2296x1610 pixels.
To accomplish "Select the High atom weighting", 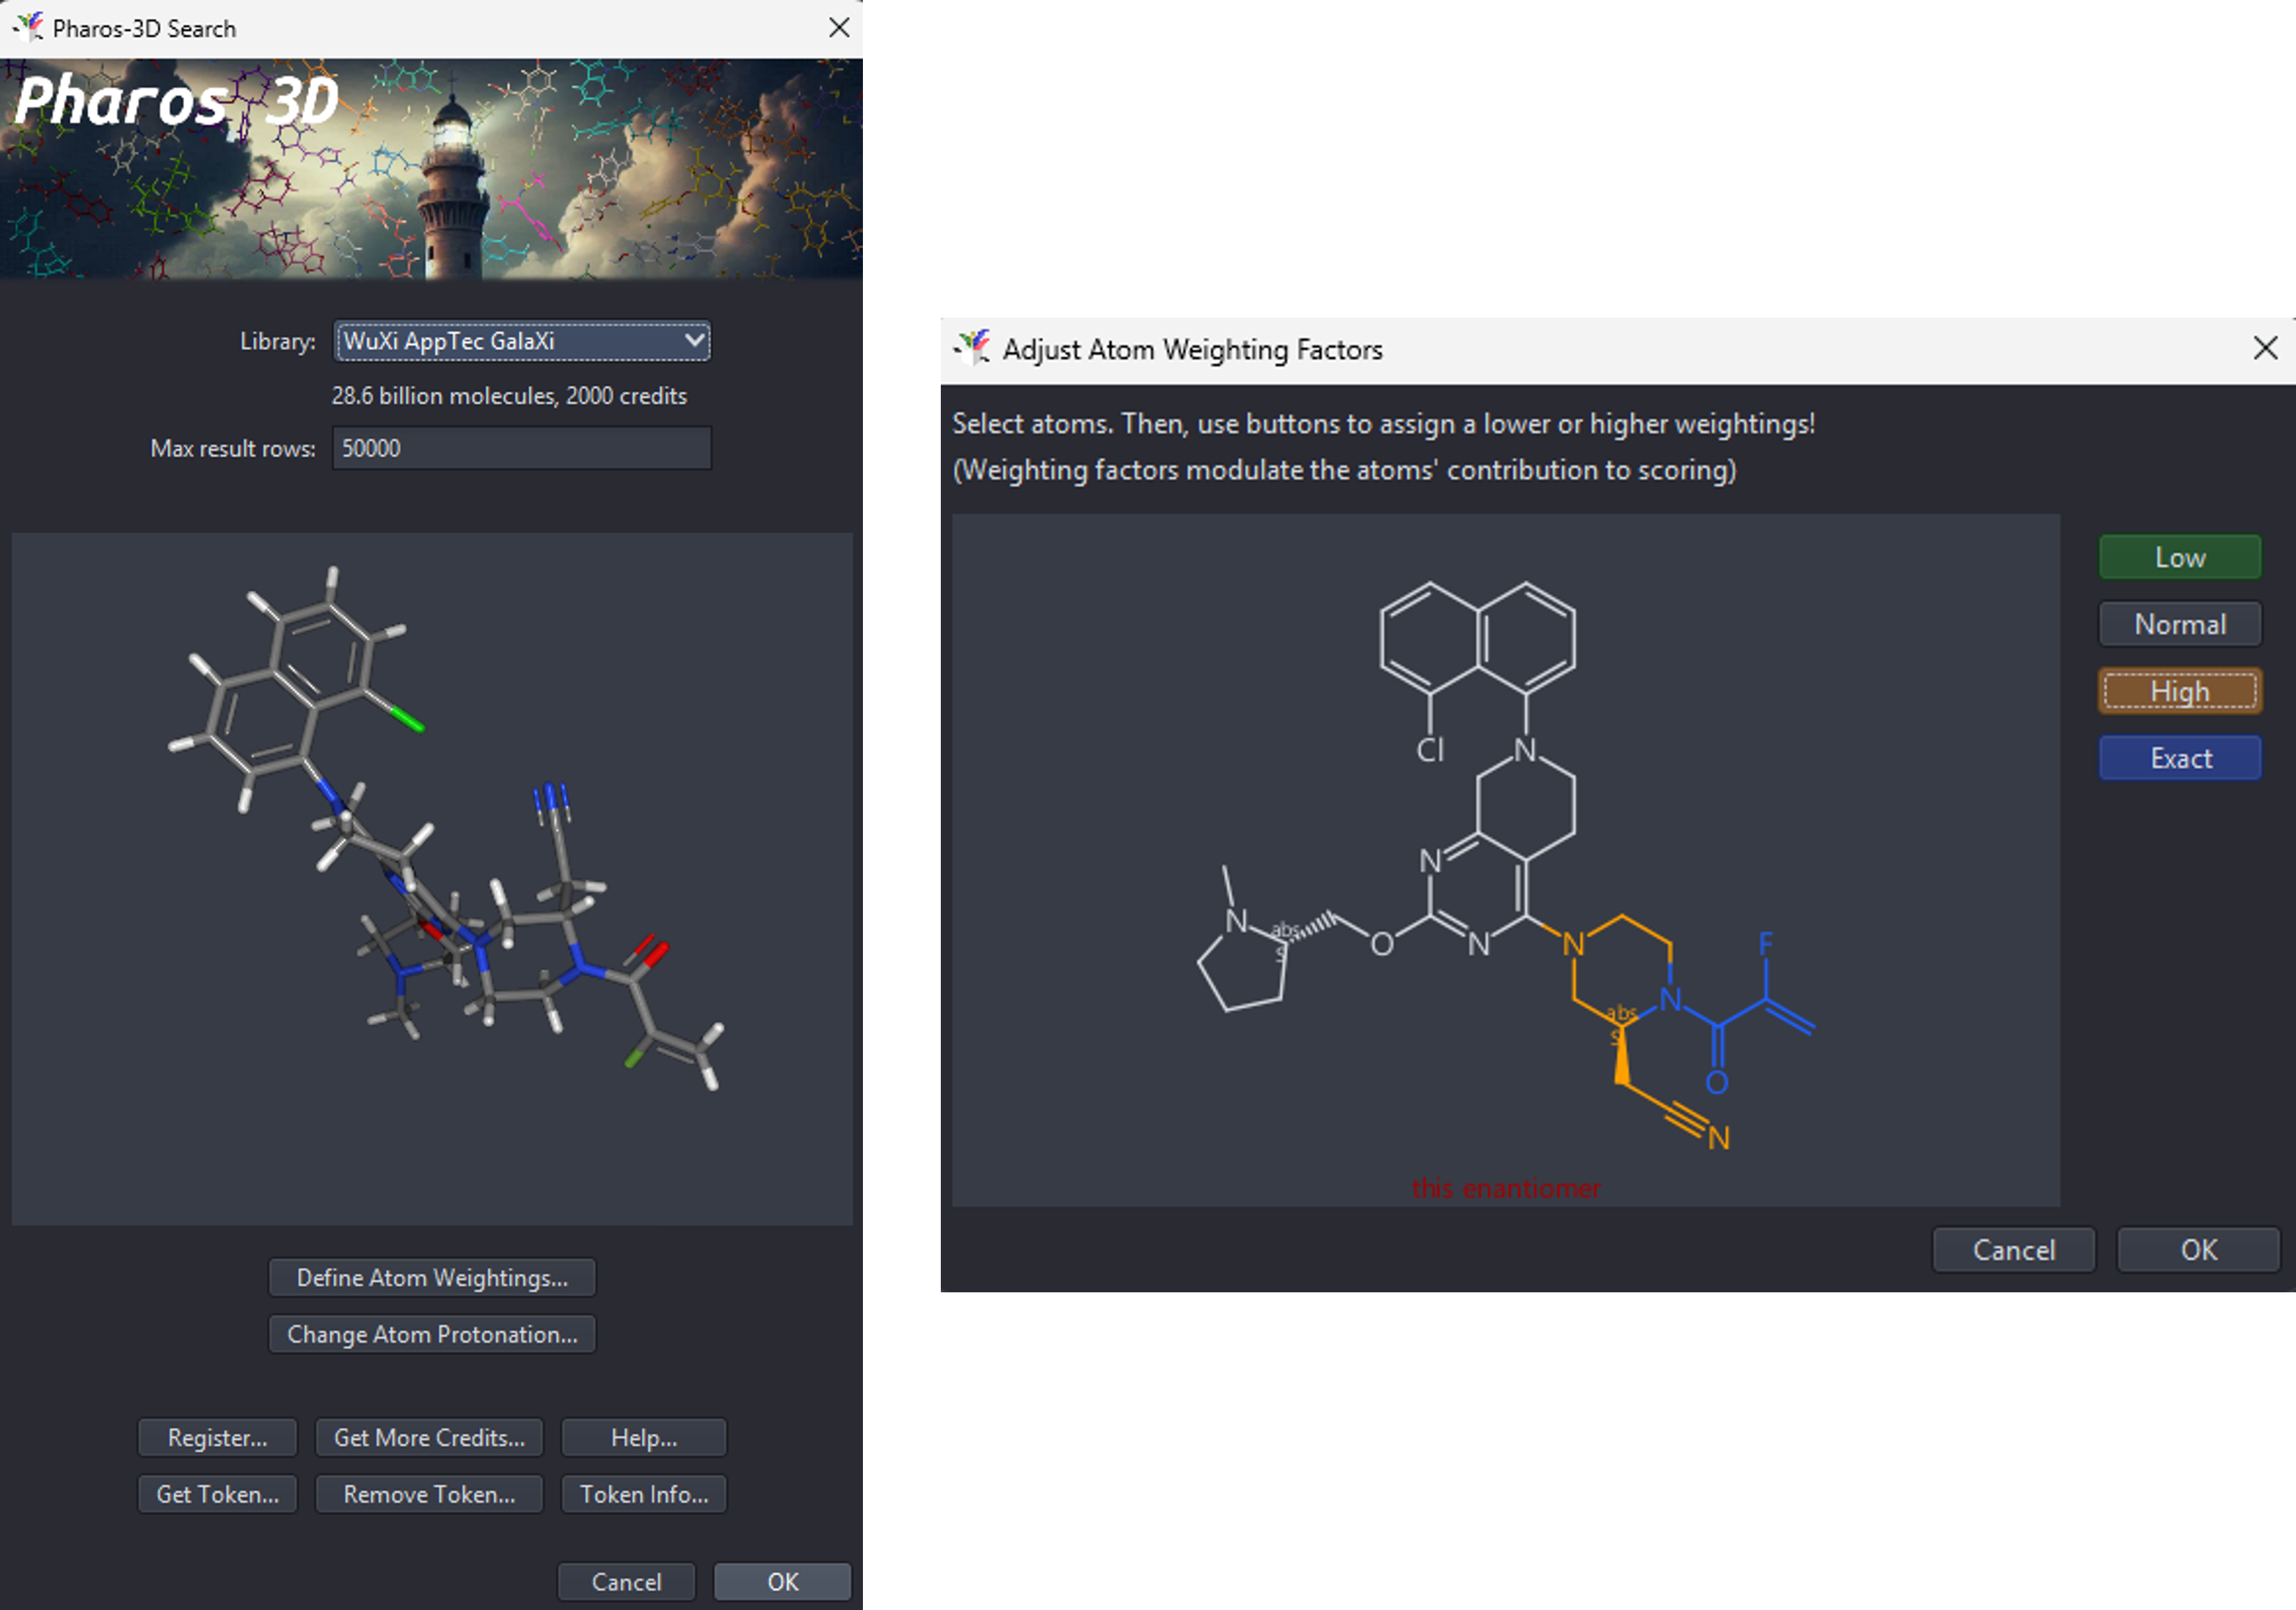I will click(x=2180, y=691).
